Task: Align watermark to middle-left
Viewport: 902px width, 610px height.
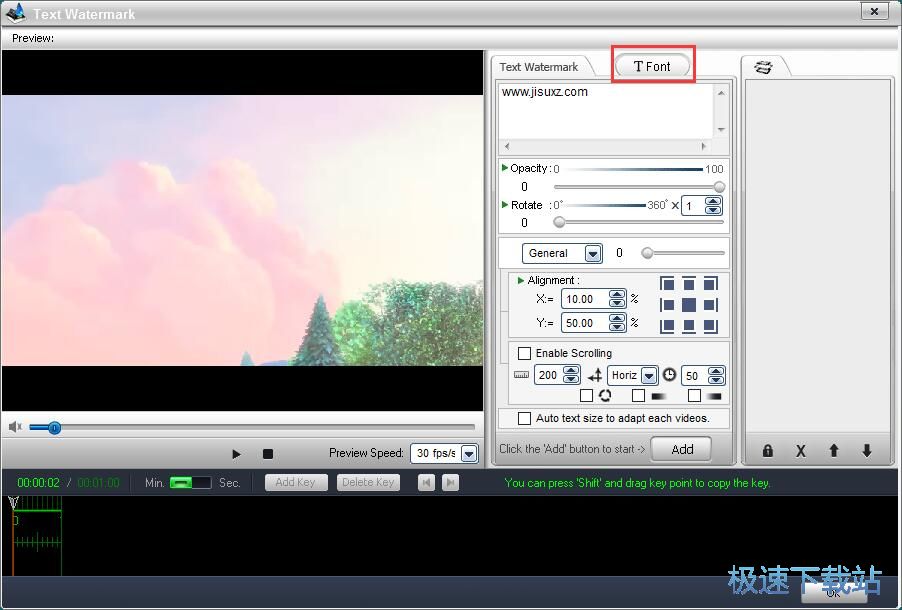Action: pyautogui.click(x=667, y=305)
